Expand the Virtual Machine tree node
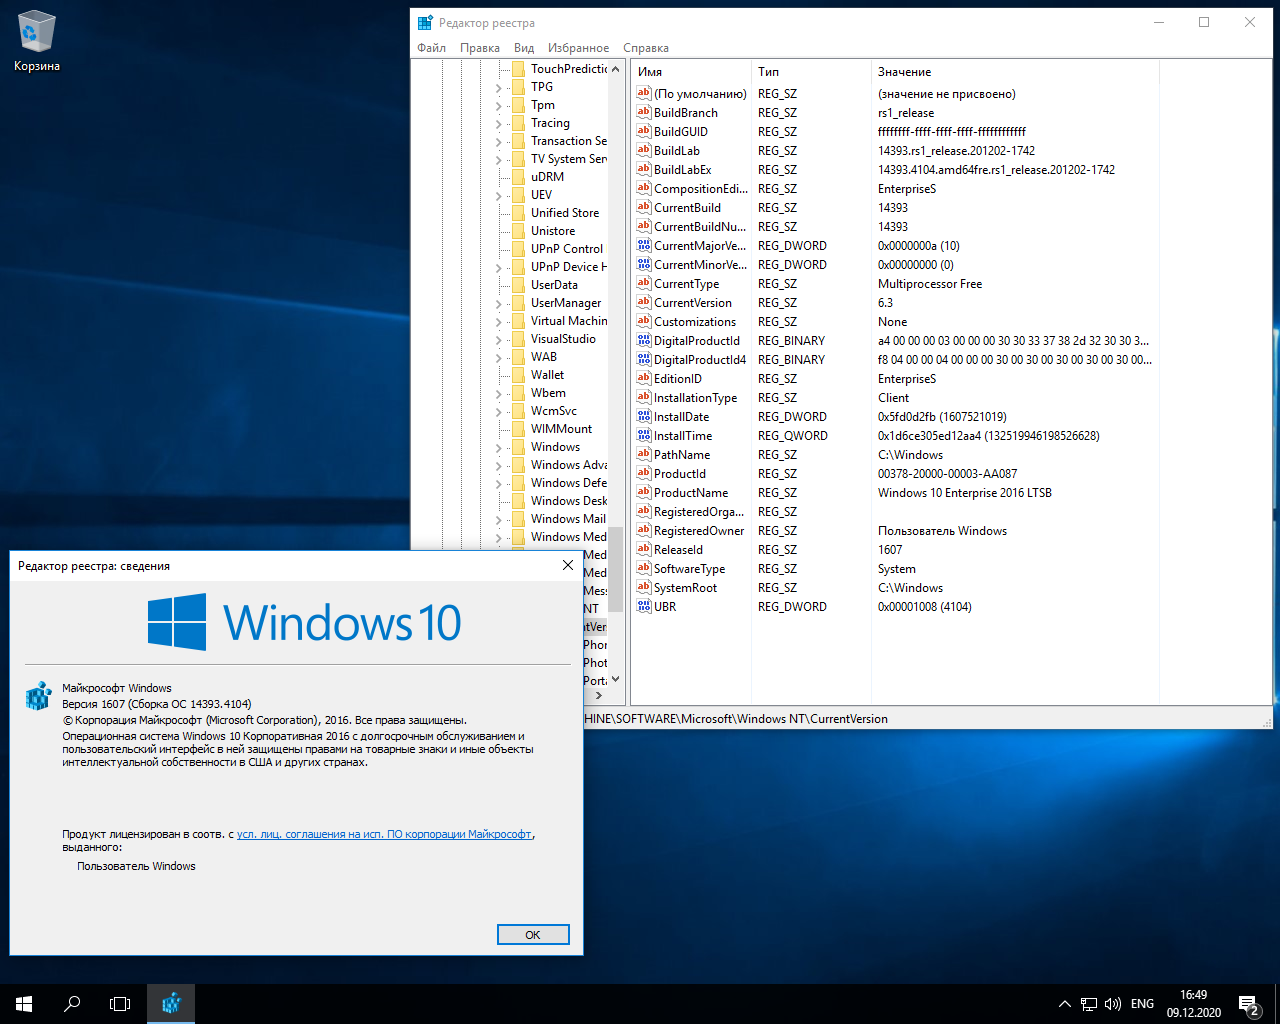Image resolution: width=1280 pixels, height=1024 pixels. pos(499,321)
